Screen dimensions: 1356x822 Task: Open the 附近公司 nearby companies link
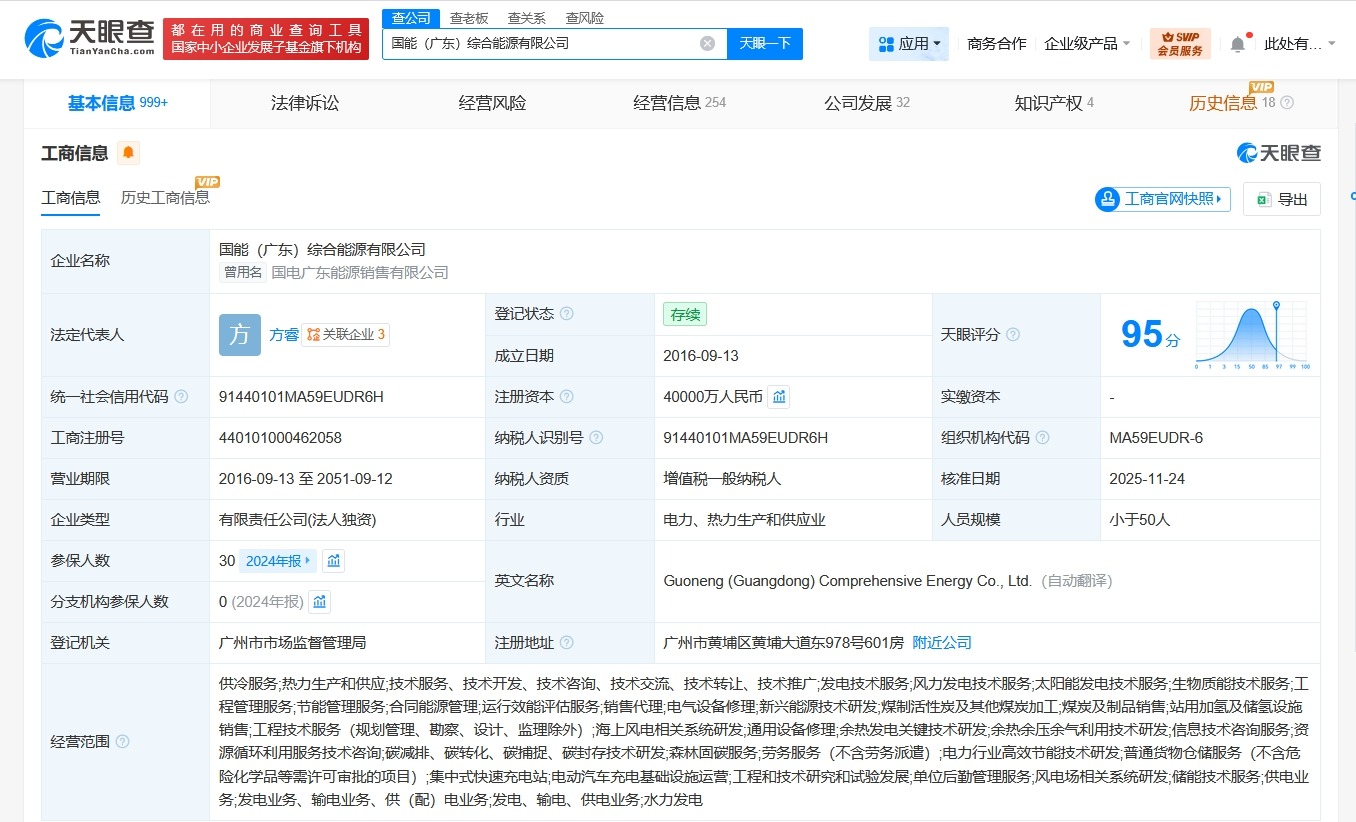(940, 642)
